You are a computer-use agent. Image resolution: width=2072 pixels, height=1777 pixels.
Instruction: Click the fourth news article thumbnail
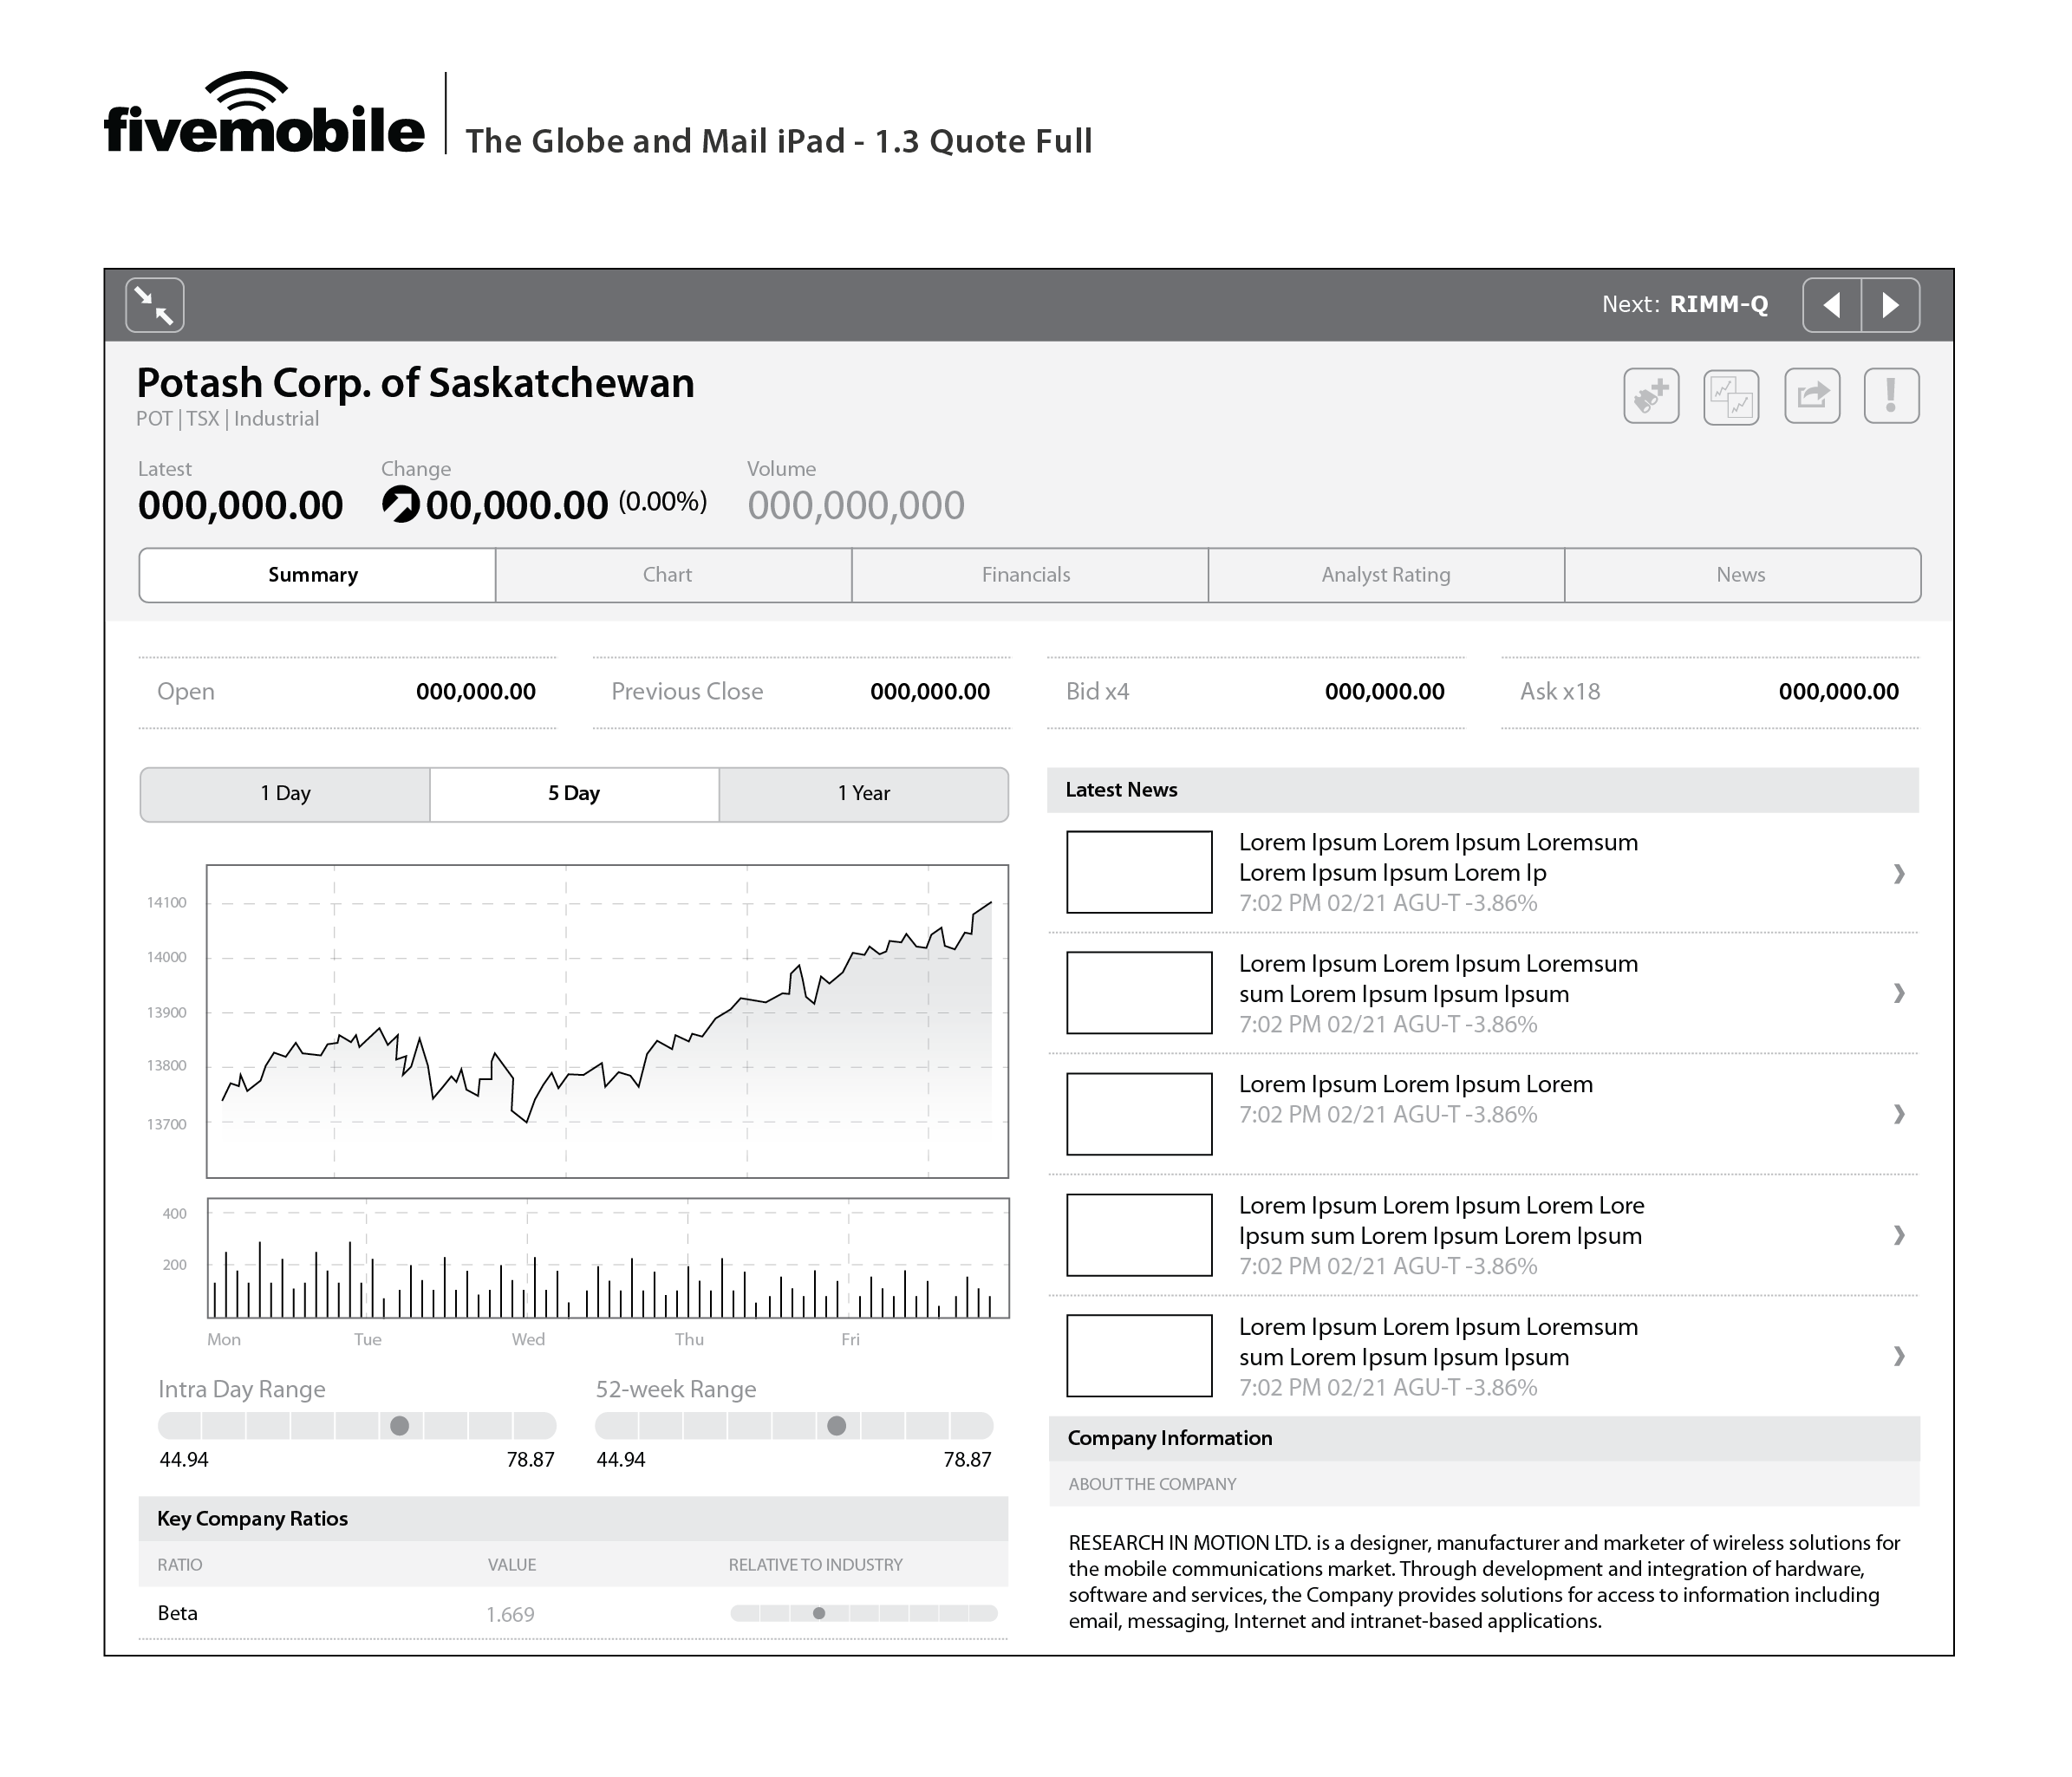pyautogui.click(x=1139, y=1235)
